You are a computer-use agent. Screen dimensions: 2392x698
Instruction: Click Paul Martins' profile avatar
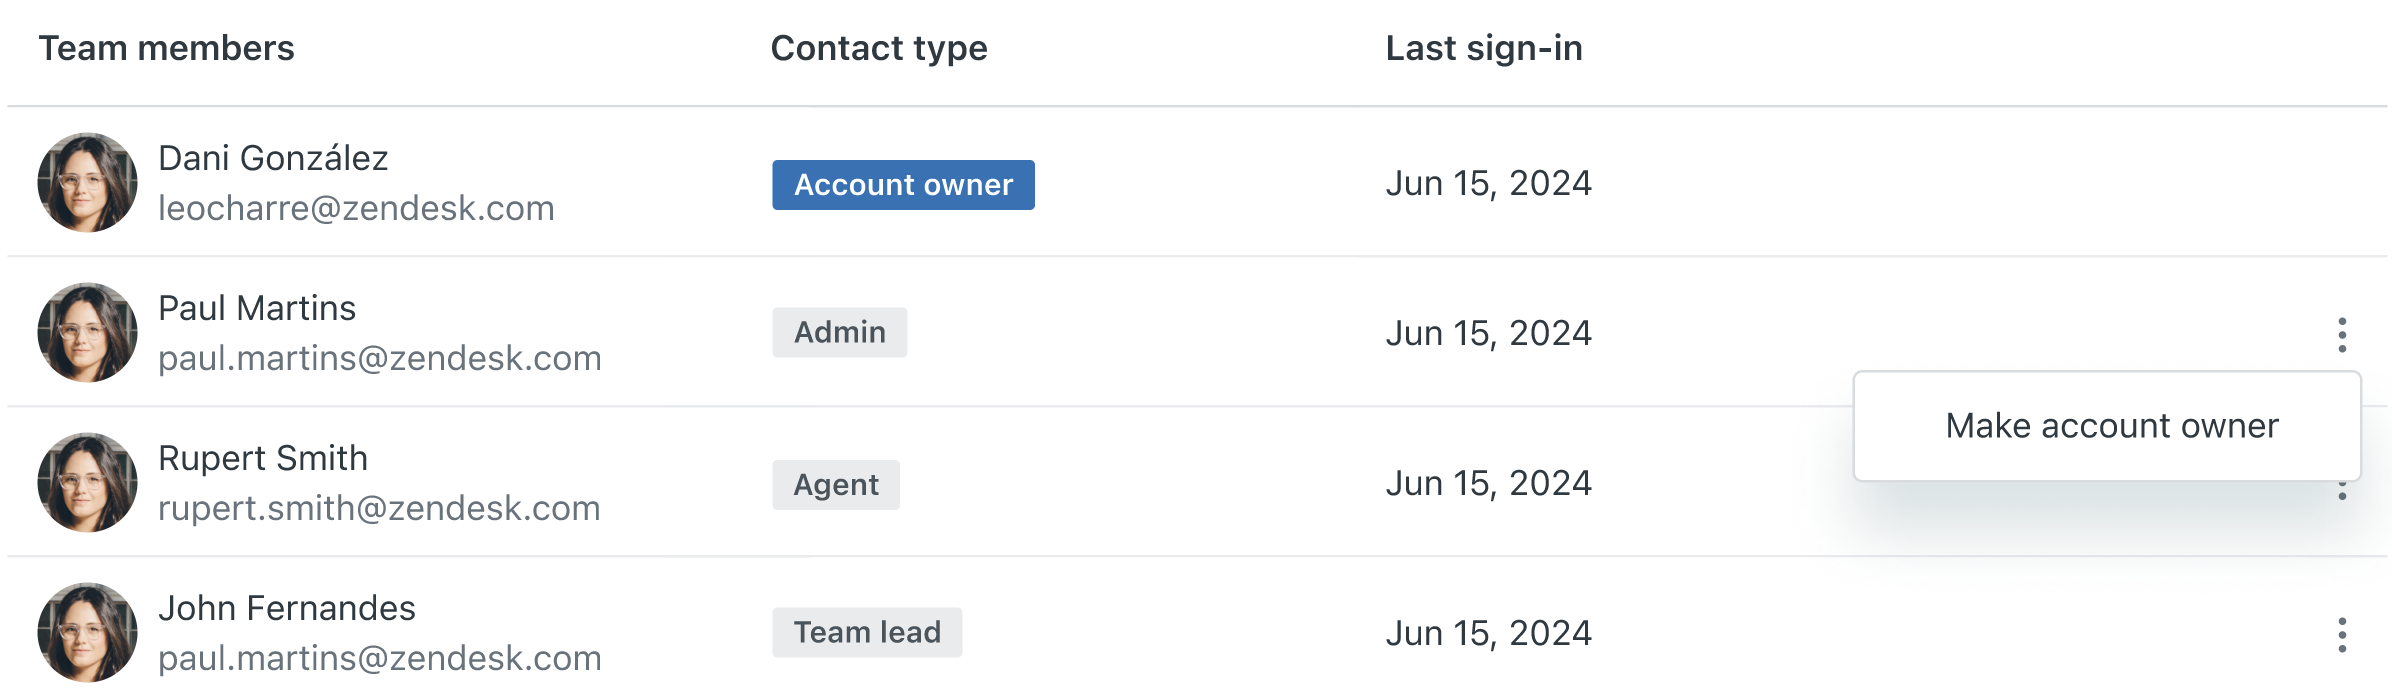point(88,333)
